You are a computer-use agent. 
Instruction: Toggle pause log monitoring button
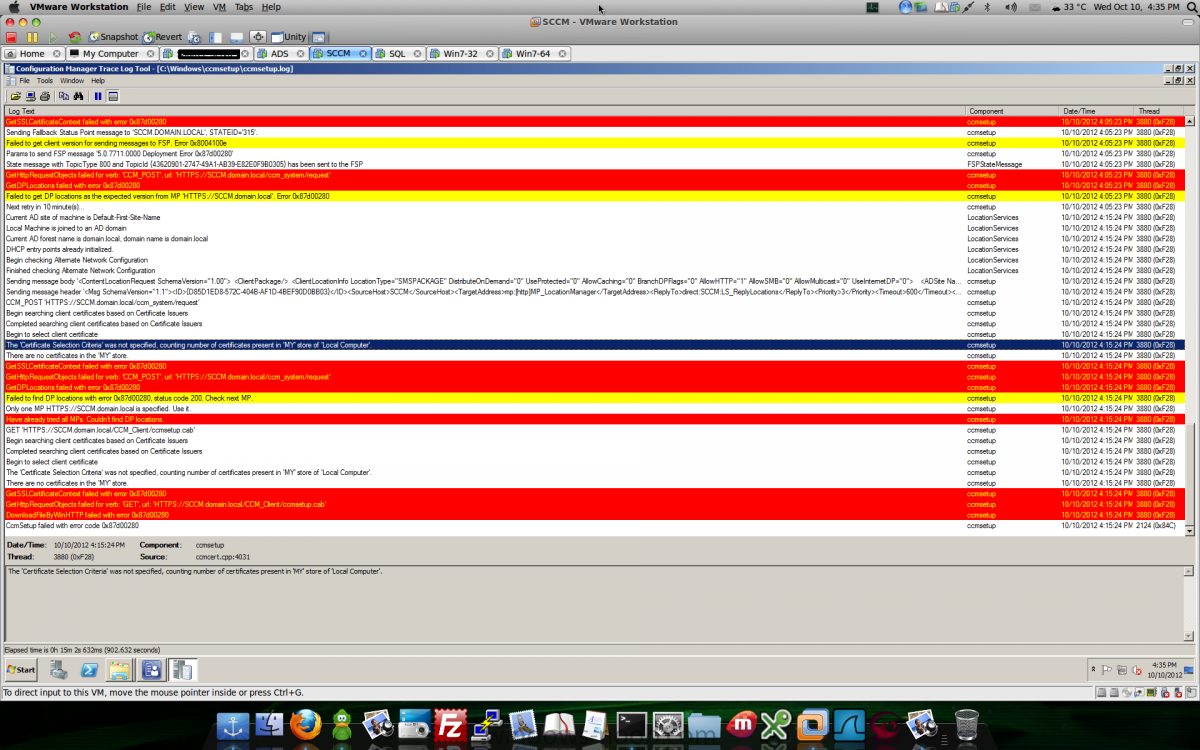pos(98,96)
